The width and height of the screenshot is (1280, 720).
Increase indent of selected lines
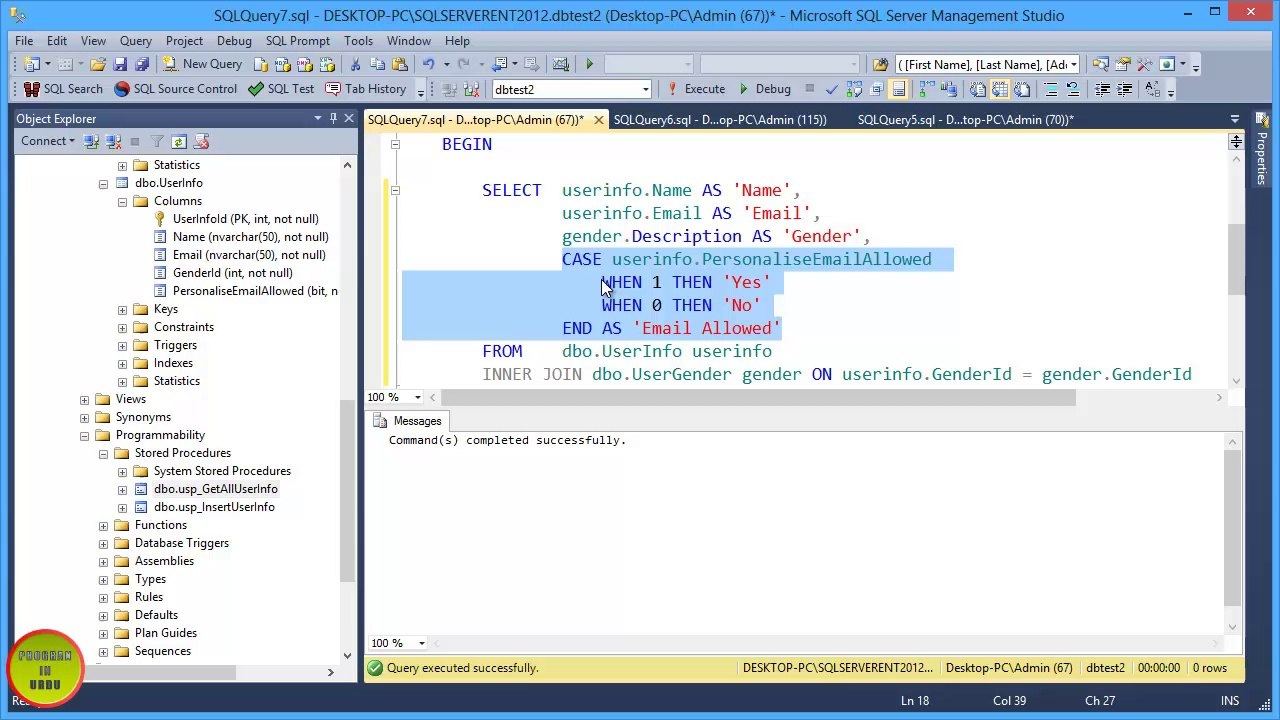click(x=1124, y=89)
